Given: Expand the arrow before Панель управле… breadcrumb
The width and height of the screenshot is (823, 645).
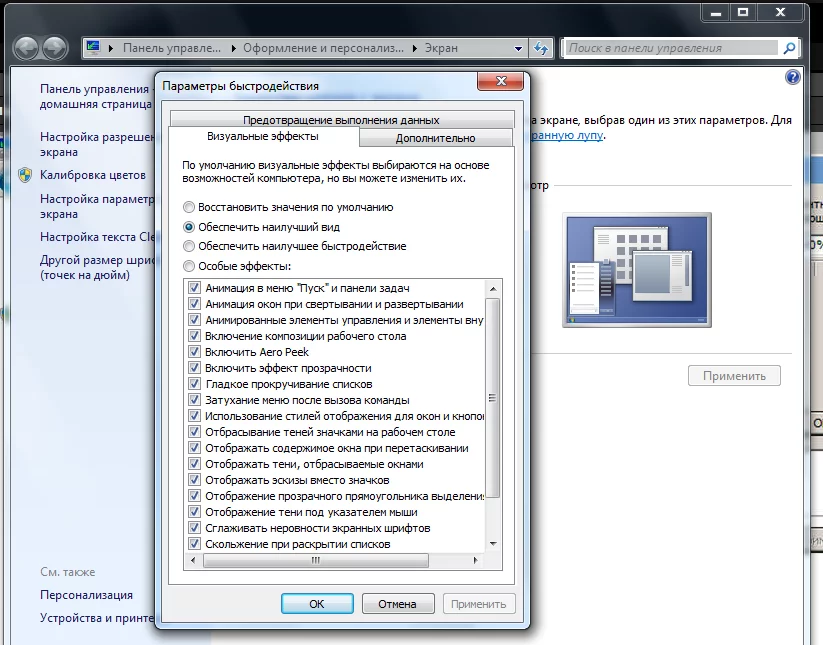Looking at the screenshot, I should tap(111, 48).
